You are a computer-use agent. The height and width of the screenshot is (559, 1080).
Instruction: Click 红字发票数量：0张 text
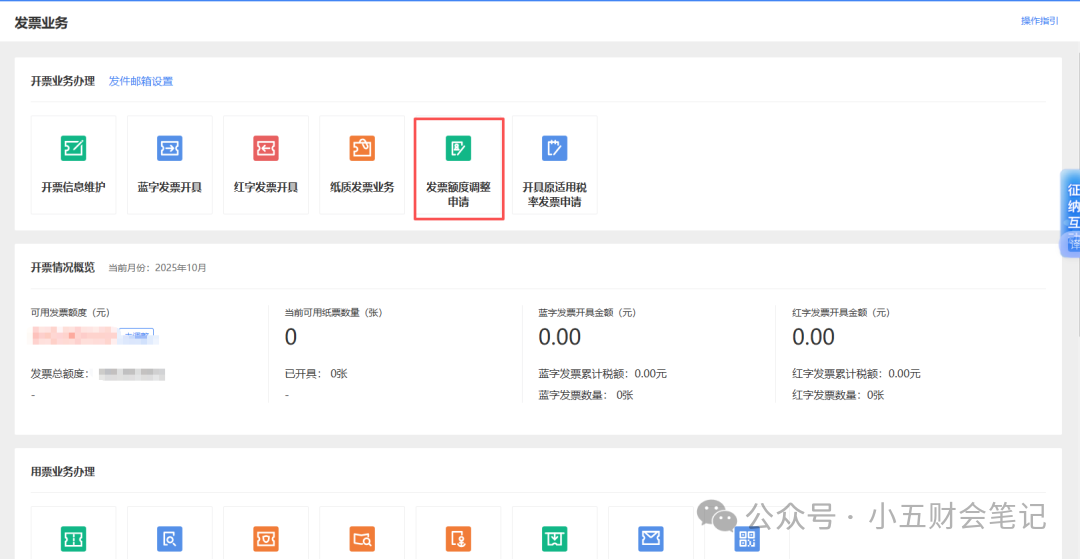click(838, 395)
